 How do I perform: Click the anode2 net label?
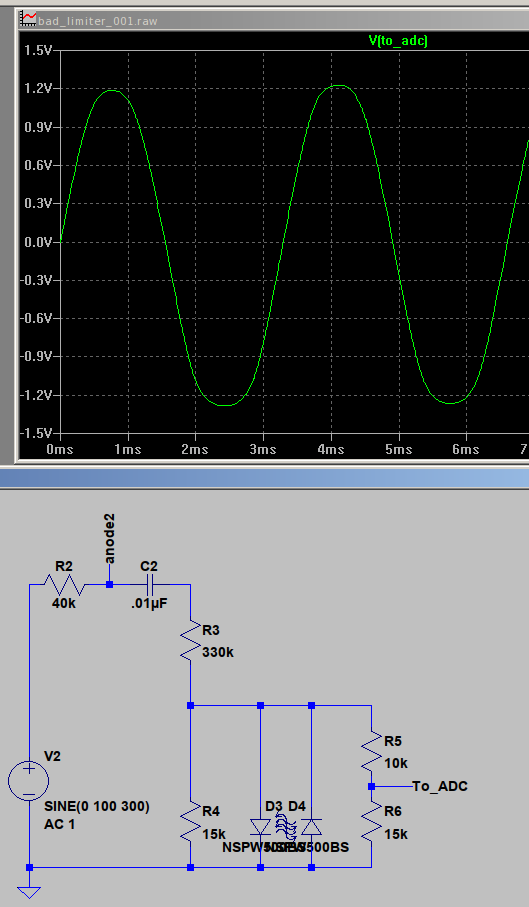pos(109,539)
